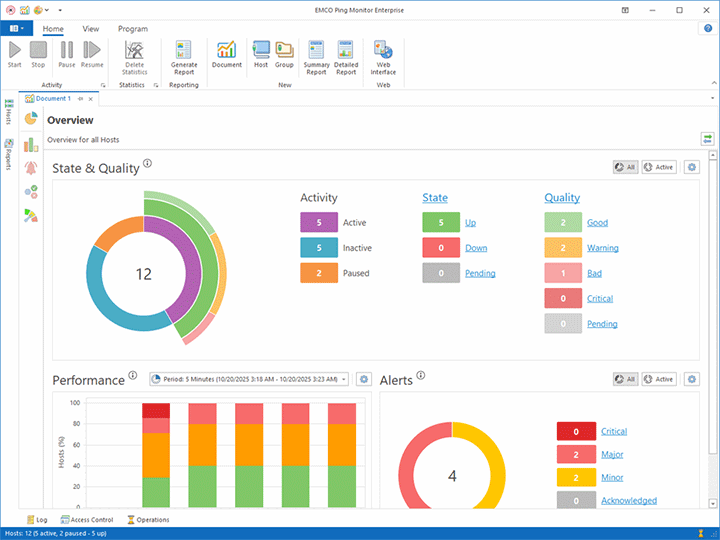Image resolution: width=720 pixels, height=540 pixels.
Task: Add a new Host
Action: click(261, 54)
